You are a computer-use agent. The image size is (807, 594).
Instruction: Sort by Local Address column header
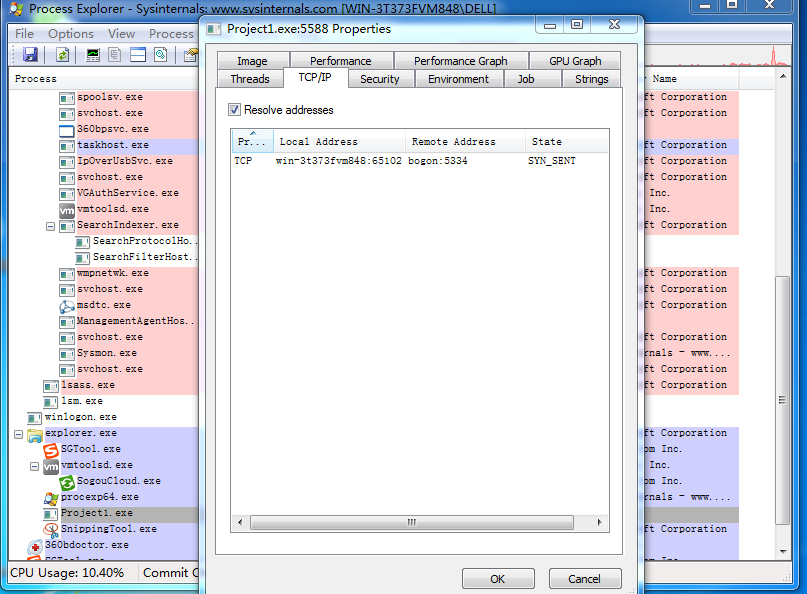[x=339, y=142]
